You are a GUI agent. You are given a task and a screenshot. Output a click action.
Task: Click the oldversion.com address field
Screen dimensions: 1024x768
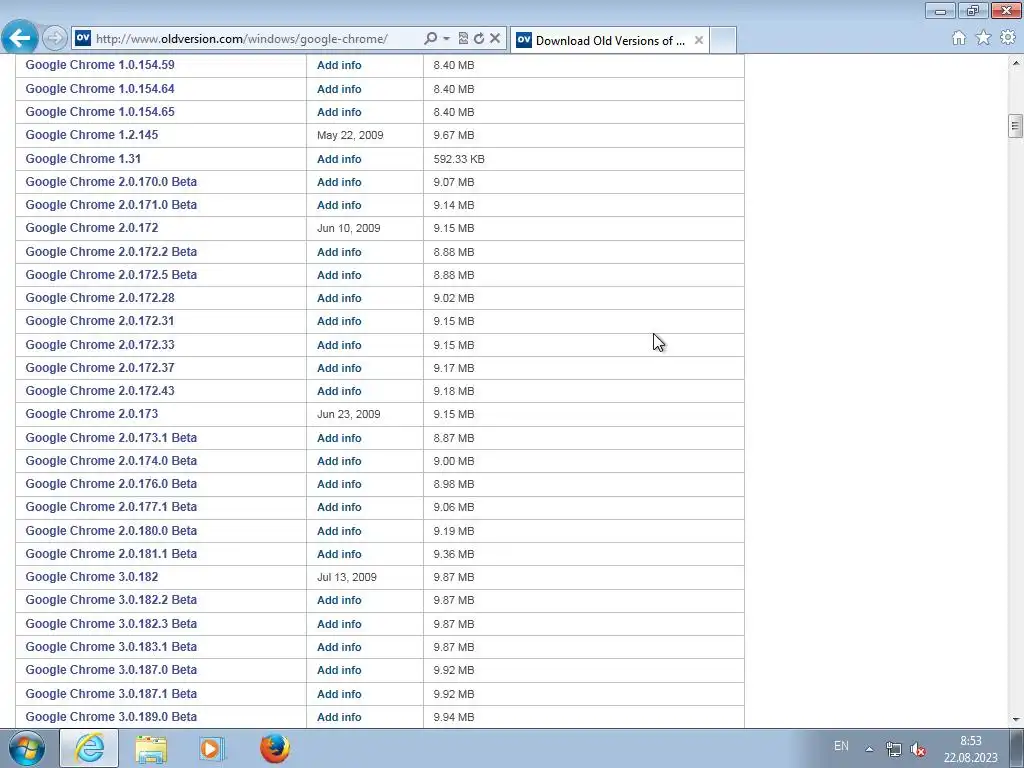[242, 39]
